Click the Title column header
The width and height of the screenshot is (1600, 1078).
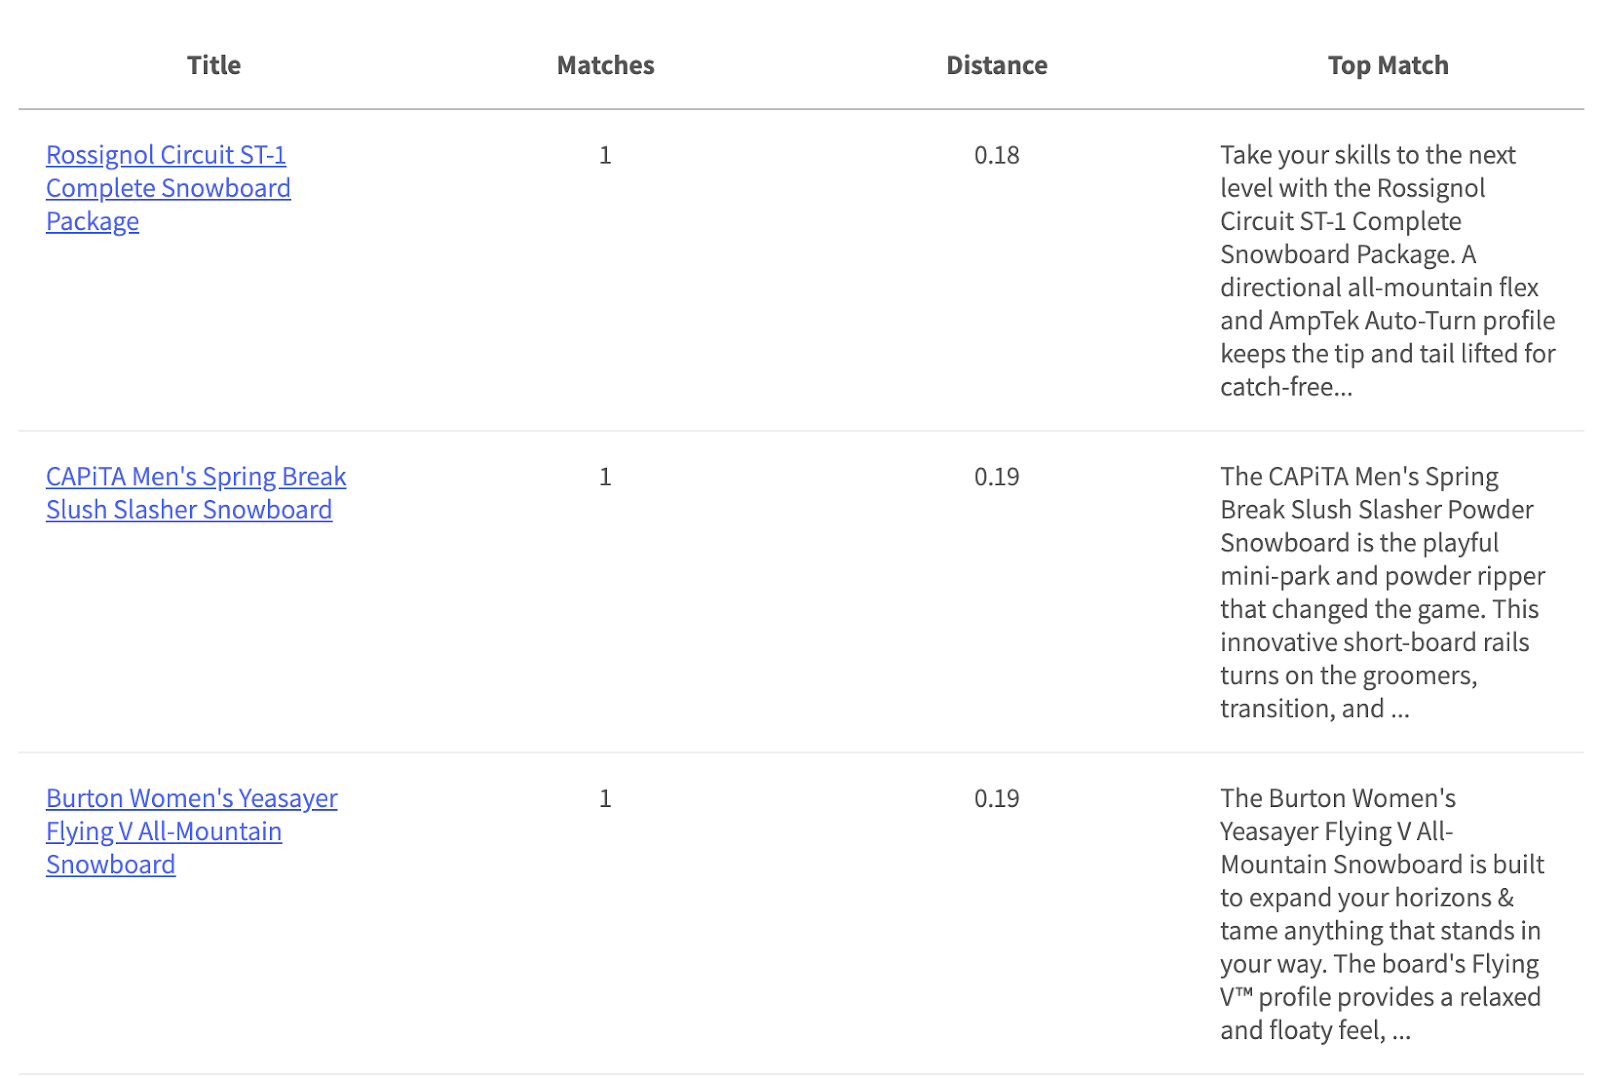tap(214, 65)
